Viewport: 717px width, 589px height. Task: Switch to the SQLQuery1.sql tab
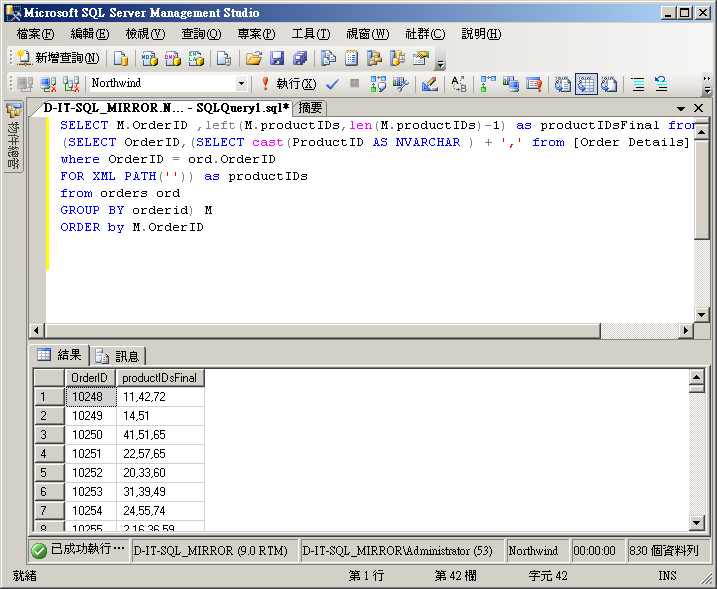click(x=166, y=108)
